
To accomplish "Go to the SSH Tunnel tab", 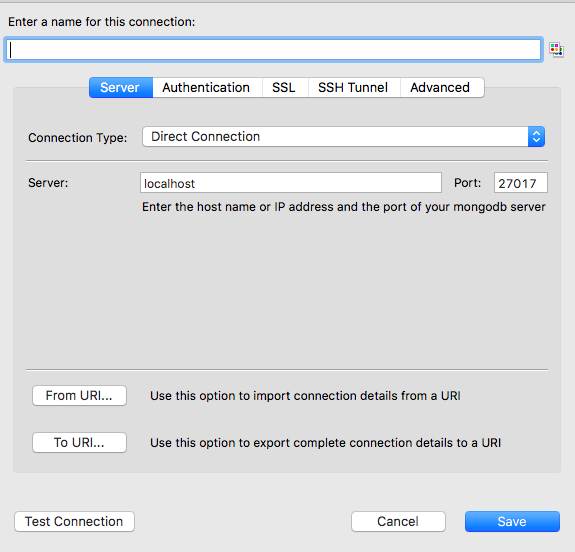I will click(353, 87).
